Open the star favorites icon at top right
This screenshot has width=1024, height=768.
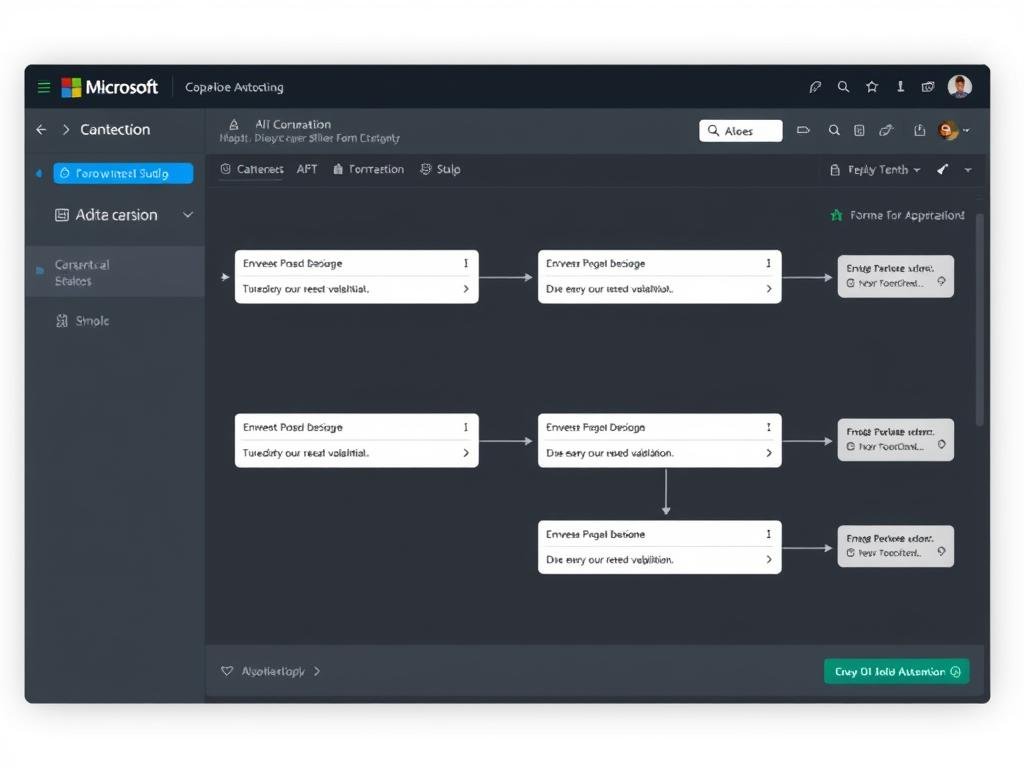point(871,87)
